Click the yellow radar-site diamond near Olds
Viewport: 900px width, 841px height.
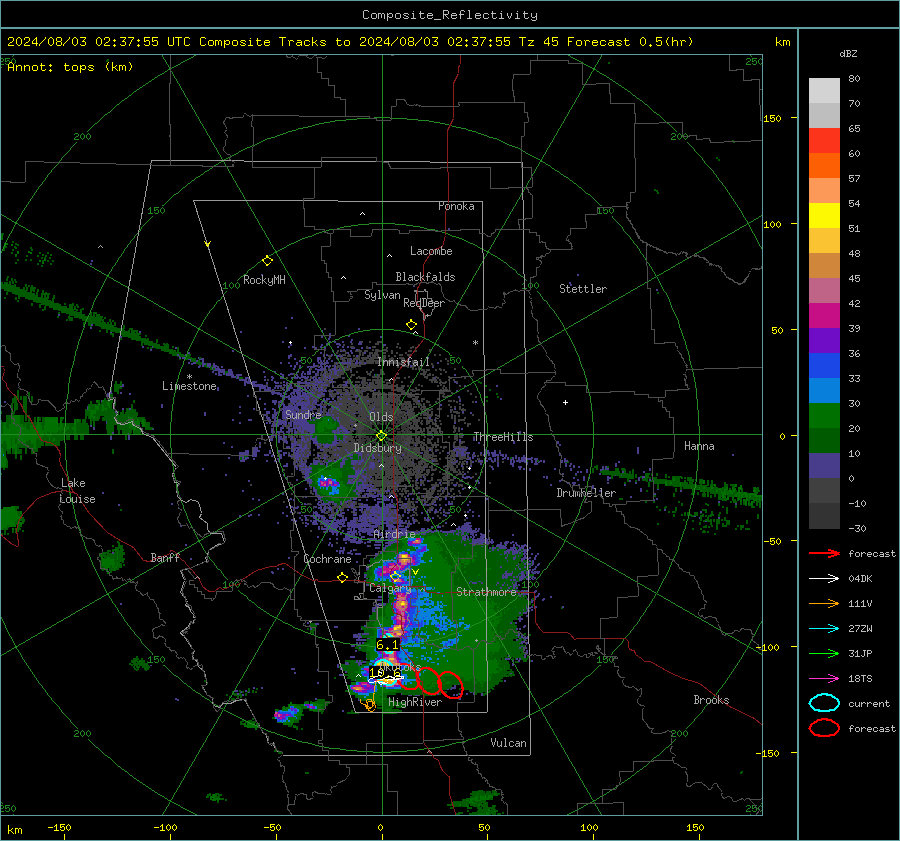[381, 436]
